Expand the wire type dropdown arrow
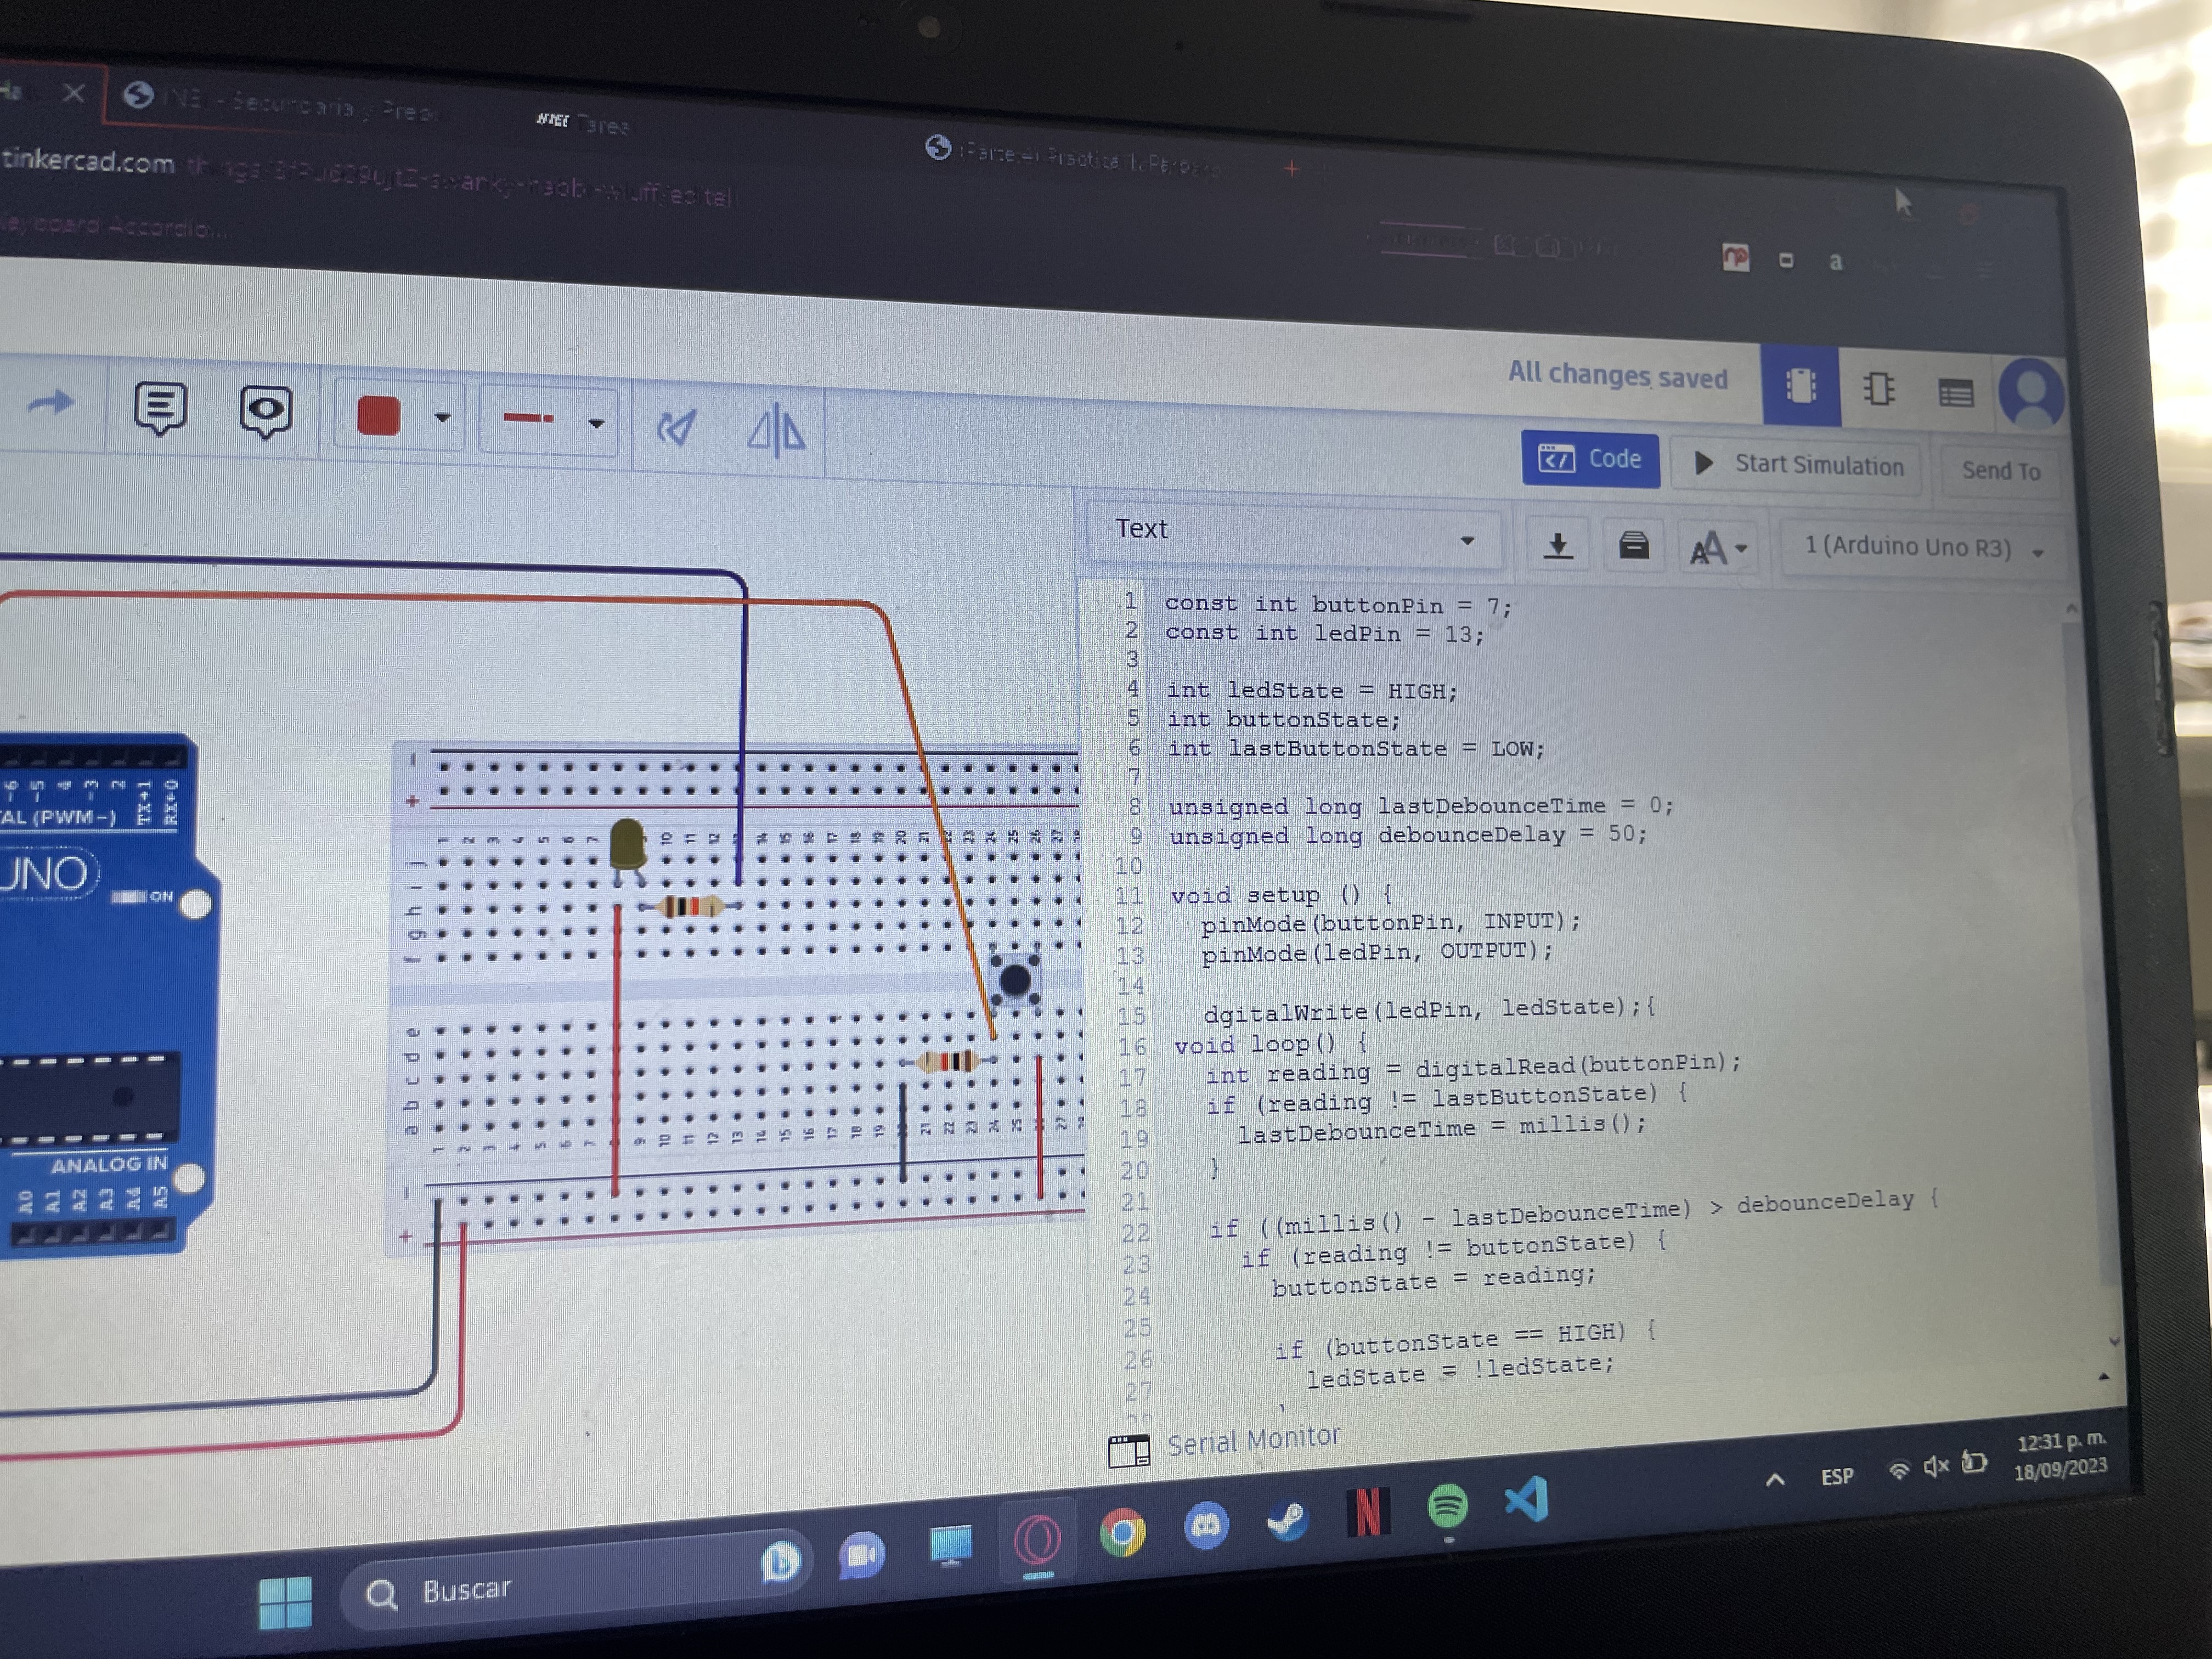The width and height of the screenshot is (2212, 1659). 596,424
